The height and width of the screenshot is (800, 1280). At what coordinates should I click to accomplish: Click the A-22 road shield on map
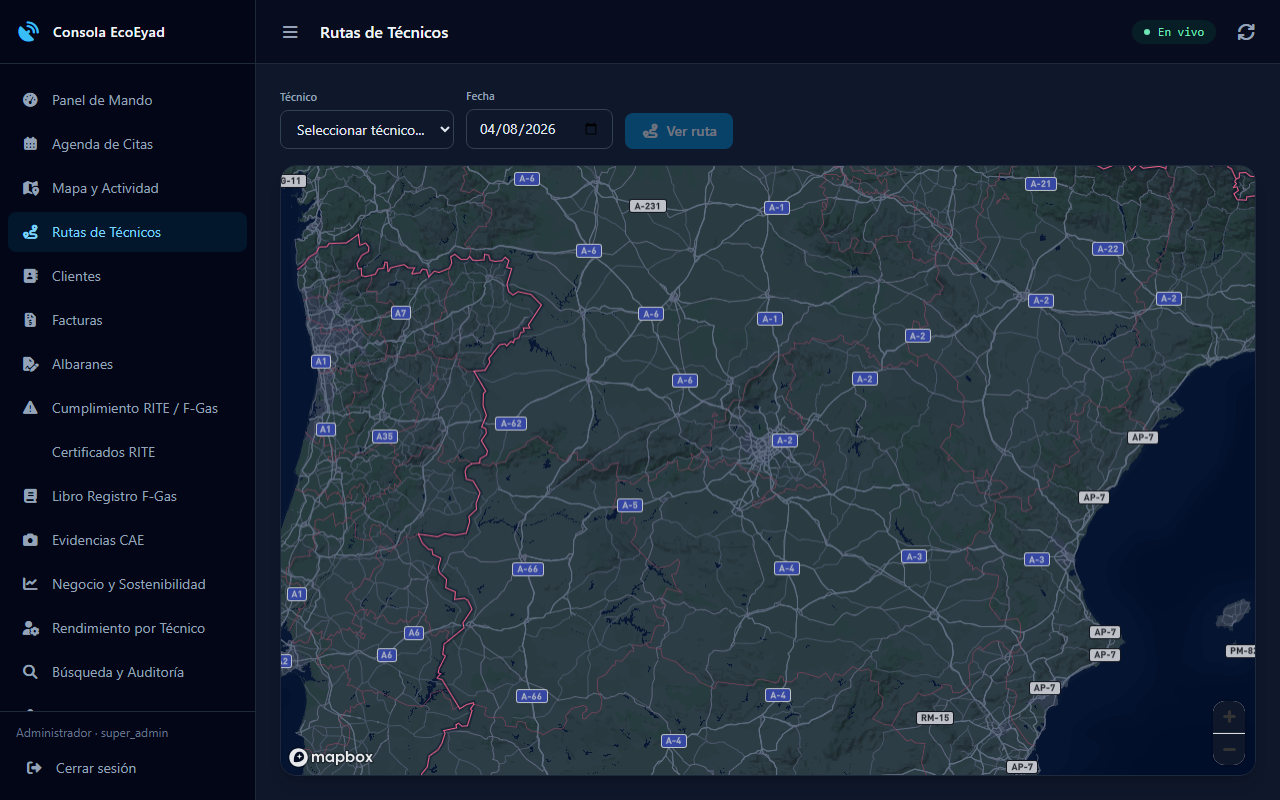1108,249
